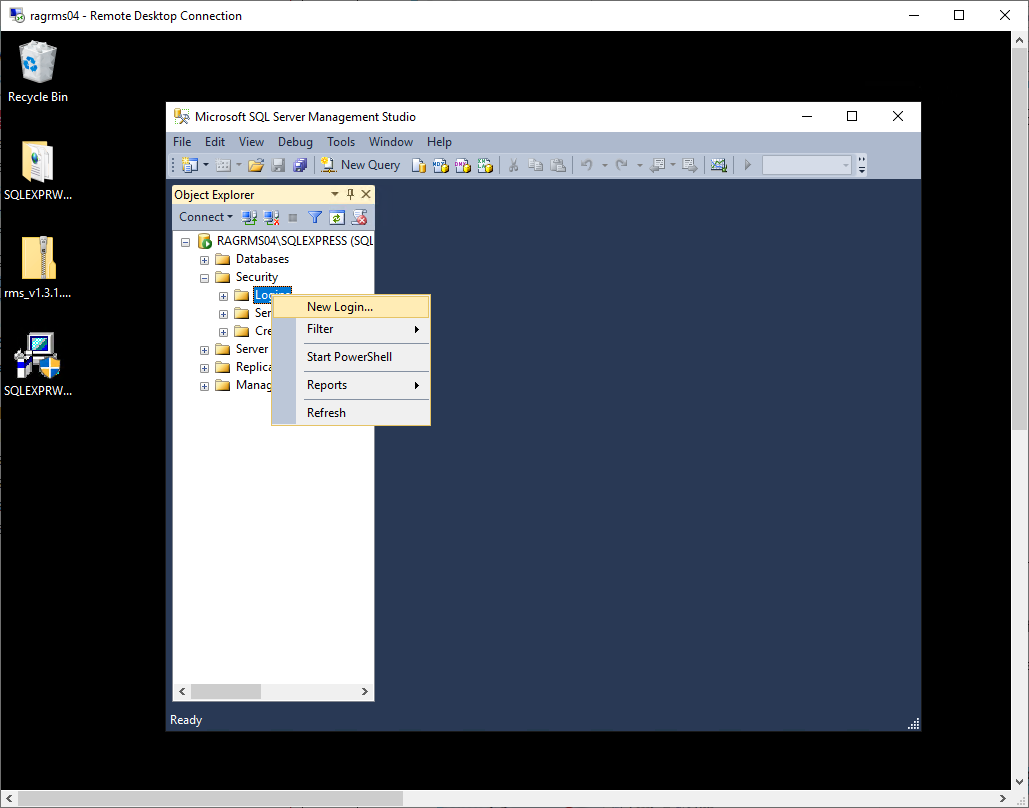Open the toolbar overflow options arrow
Viewport: 1029px width, 808px height.
(x=862, y=165)
